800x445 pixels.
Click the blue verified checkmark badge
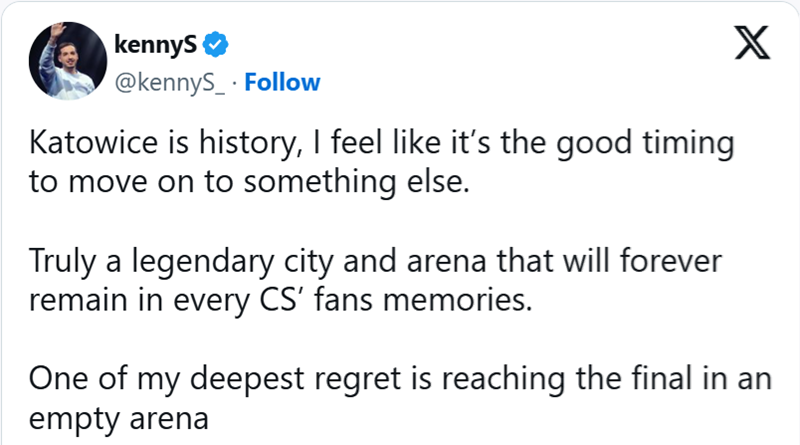tap(215, 44)
